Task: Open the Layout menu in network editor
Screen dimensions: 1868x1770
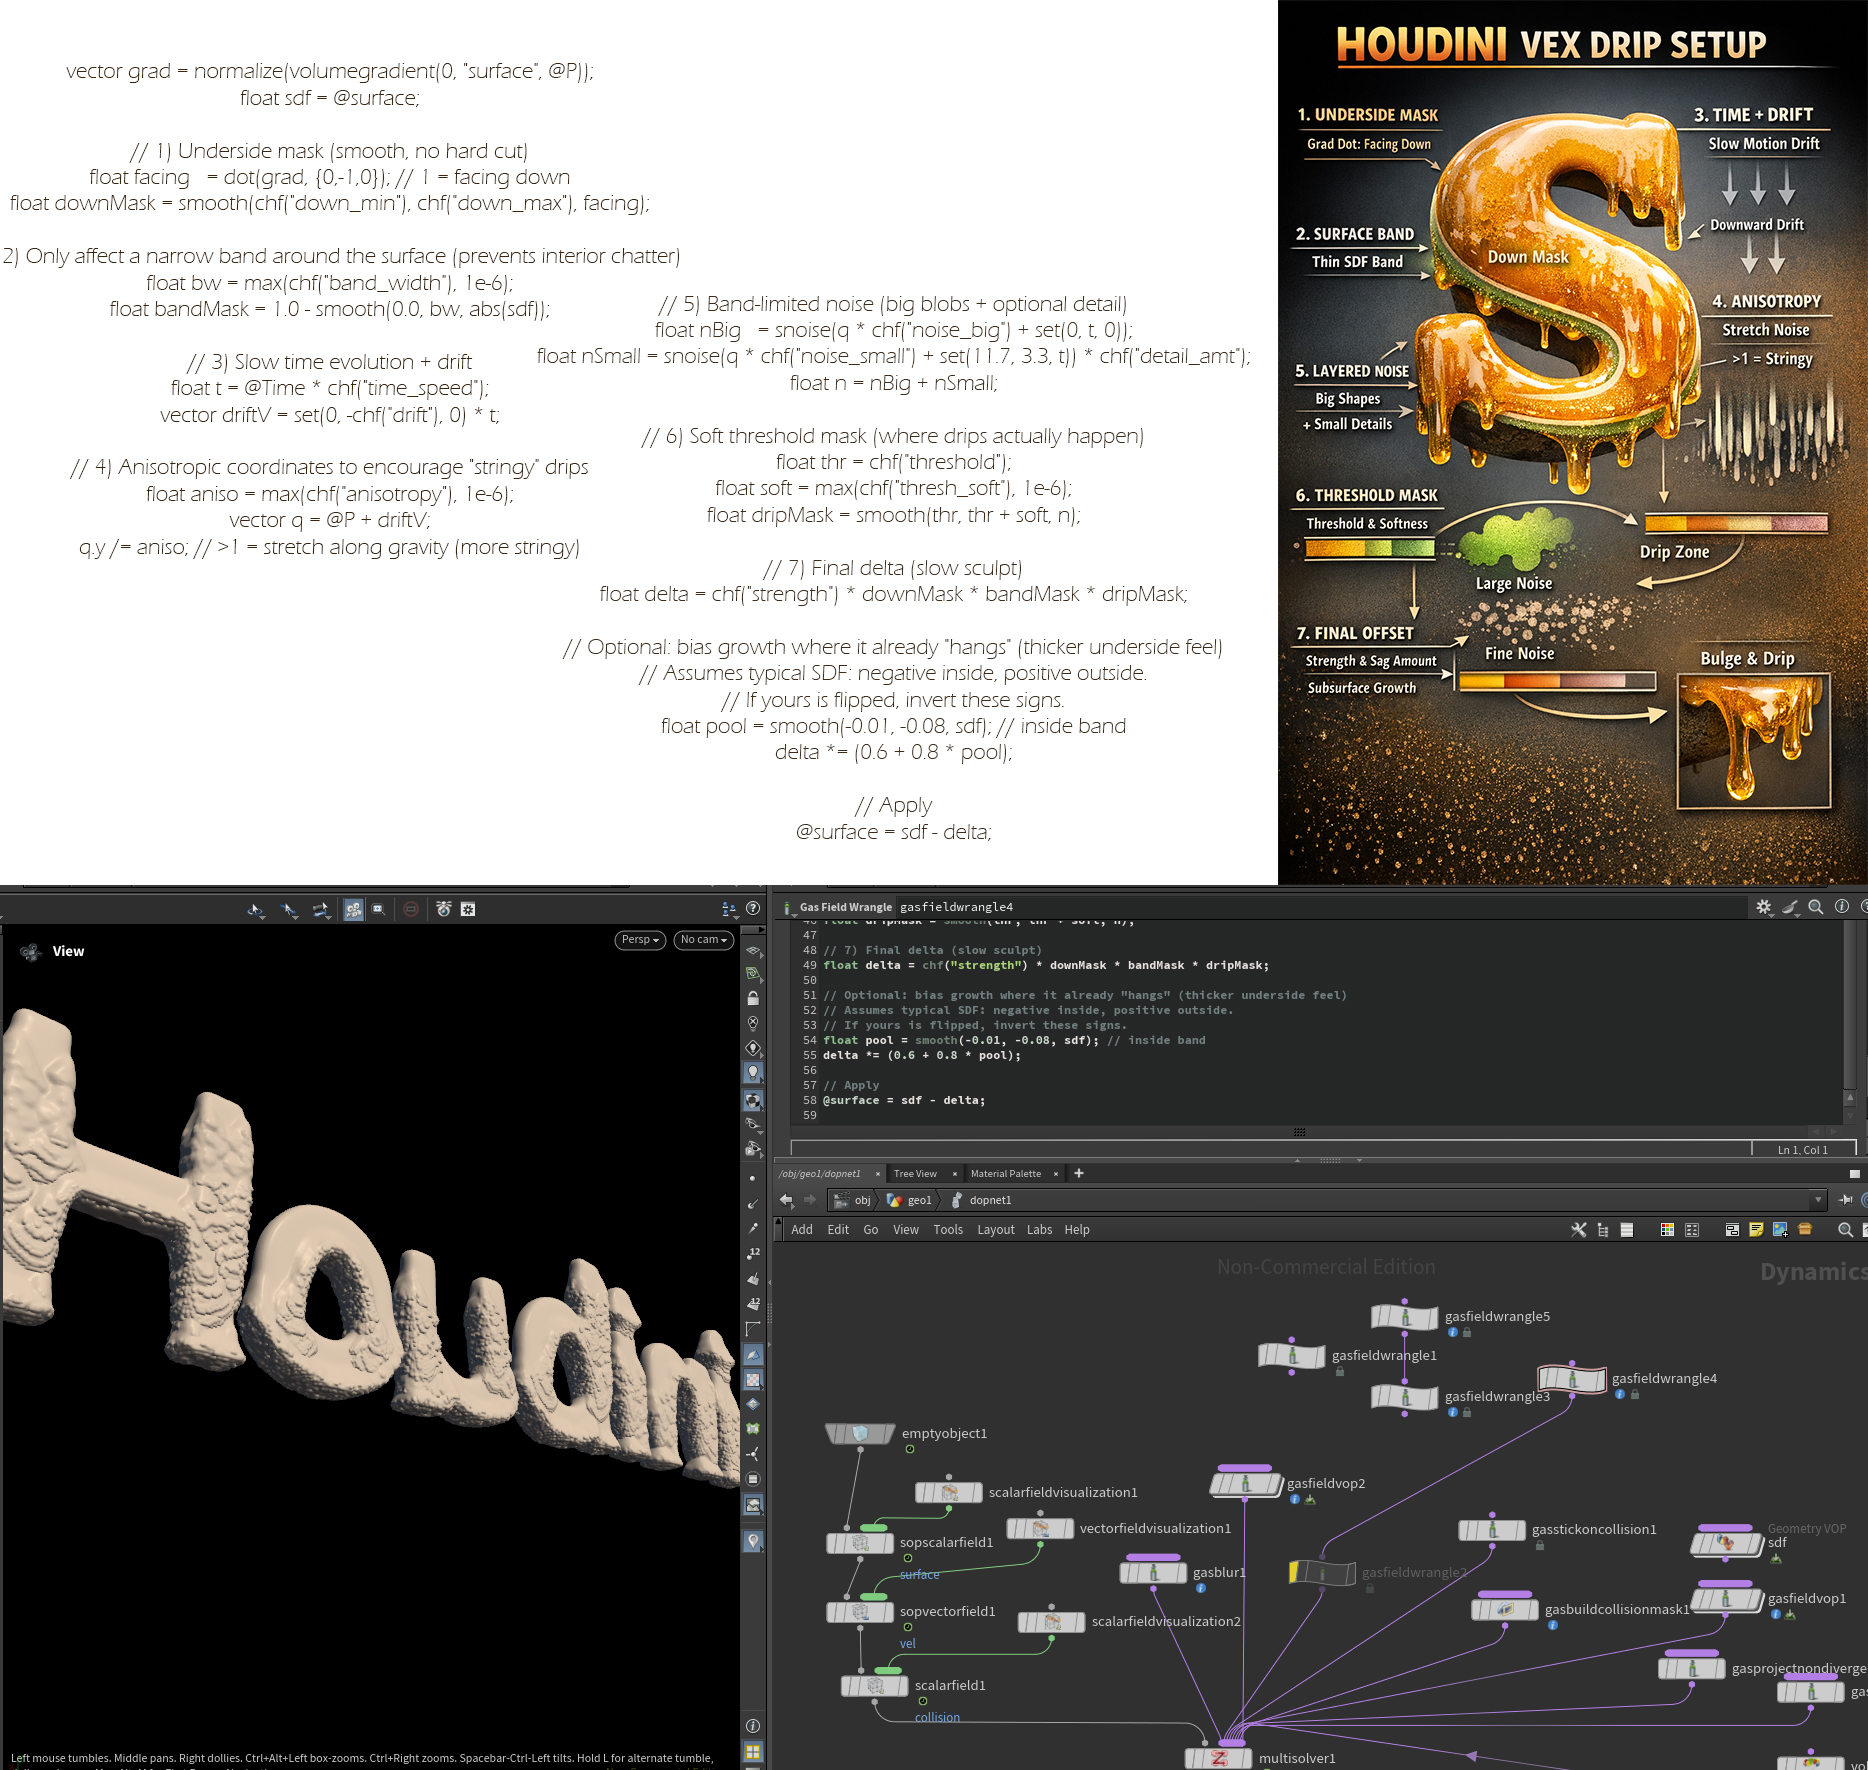Action: [x=995, y=1230]
